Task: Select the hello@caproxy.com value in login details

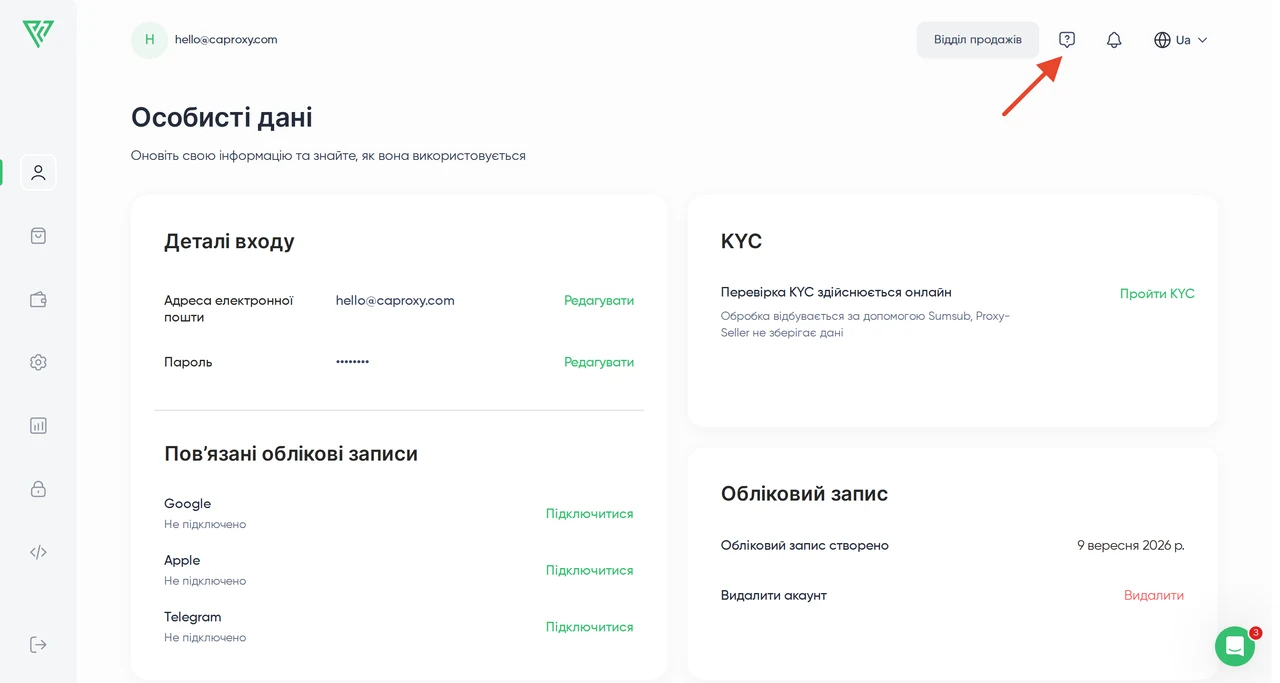Action: 395,300
